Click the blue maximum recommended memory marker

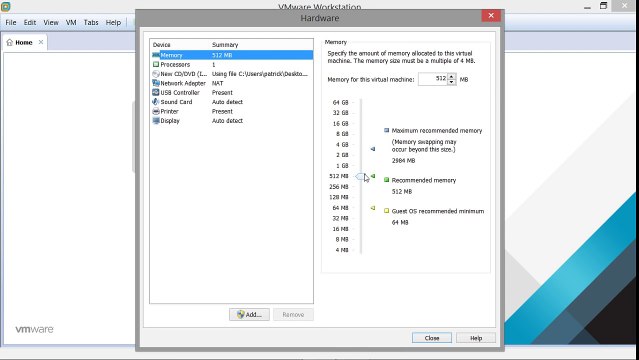373,149
